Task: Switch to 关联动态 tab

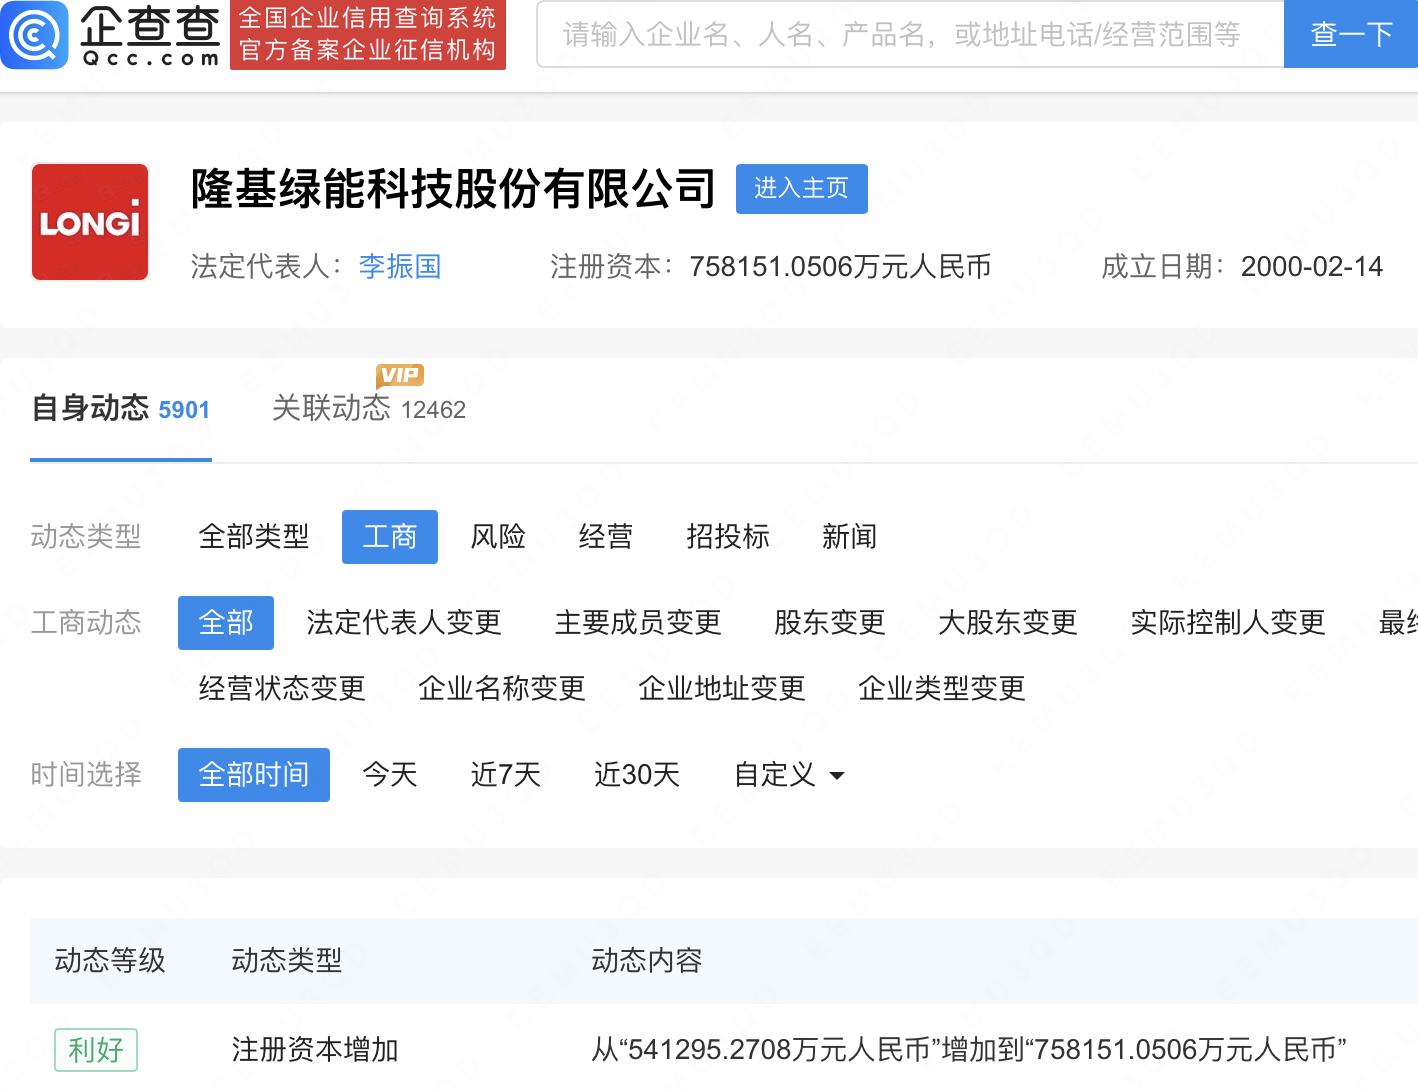Action: [x=369, y=408]
